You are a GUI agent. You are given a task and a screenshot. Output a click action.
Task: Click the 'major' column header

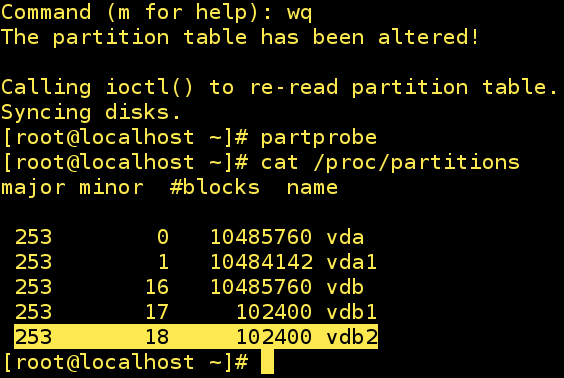33,189
